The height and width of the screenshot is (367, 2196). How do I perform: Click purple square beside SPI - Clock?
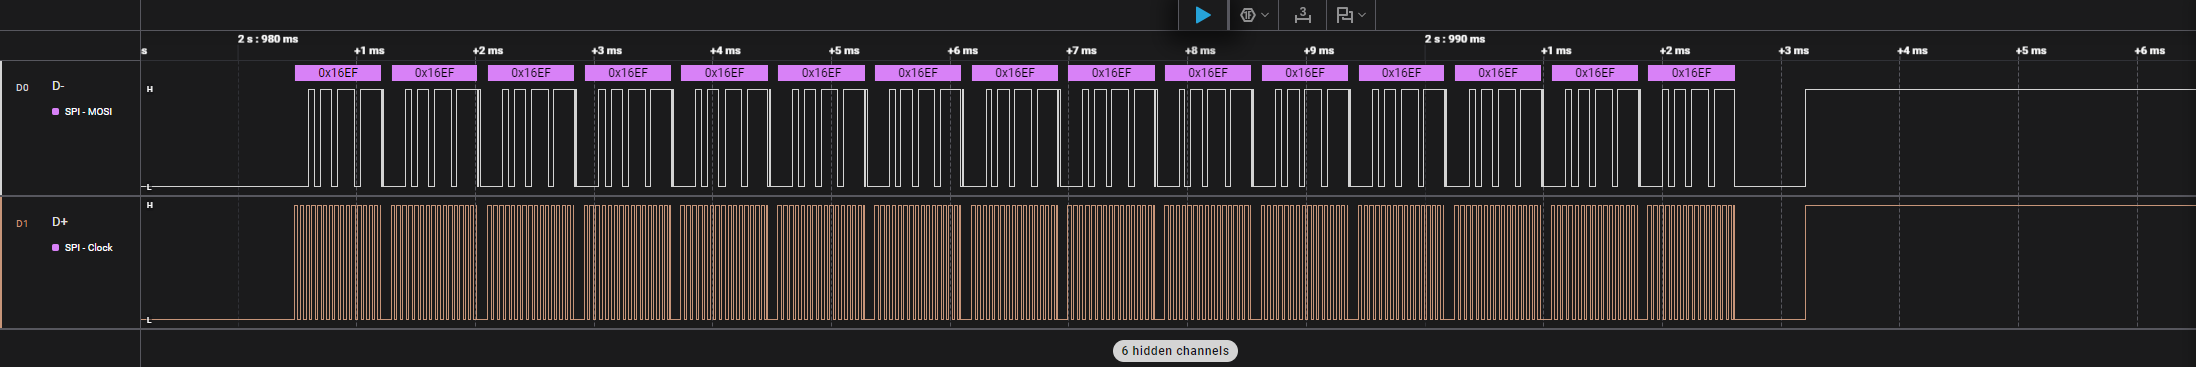click(x=55, y=248)
